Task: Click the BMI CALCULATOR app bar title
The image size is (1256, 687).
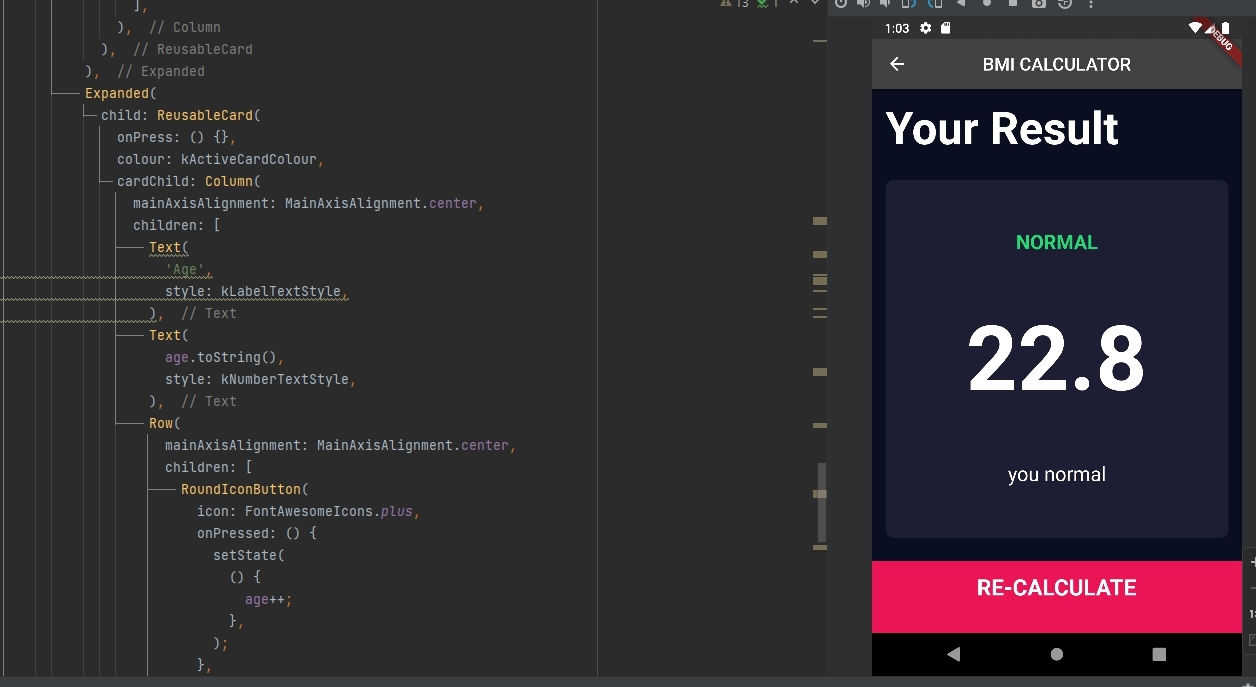Action: click(1057, 64)
